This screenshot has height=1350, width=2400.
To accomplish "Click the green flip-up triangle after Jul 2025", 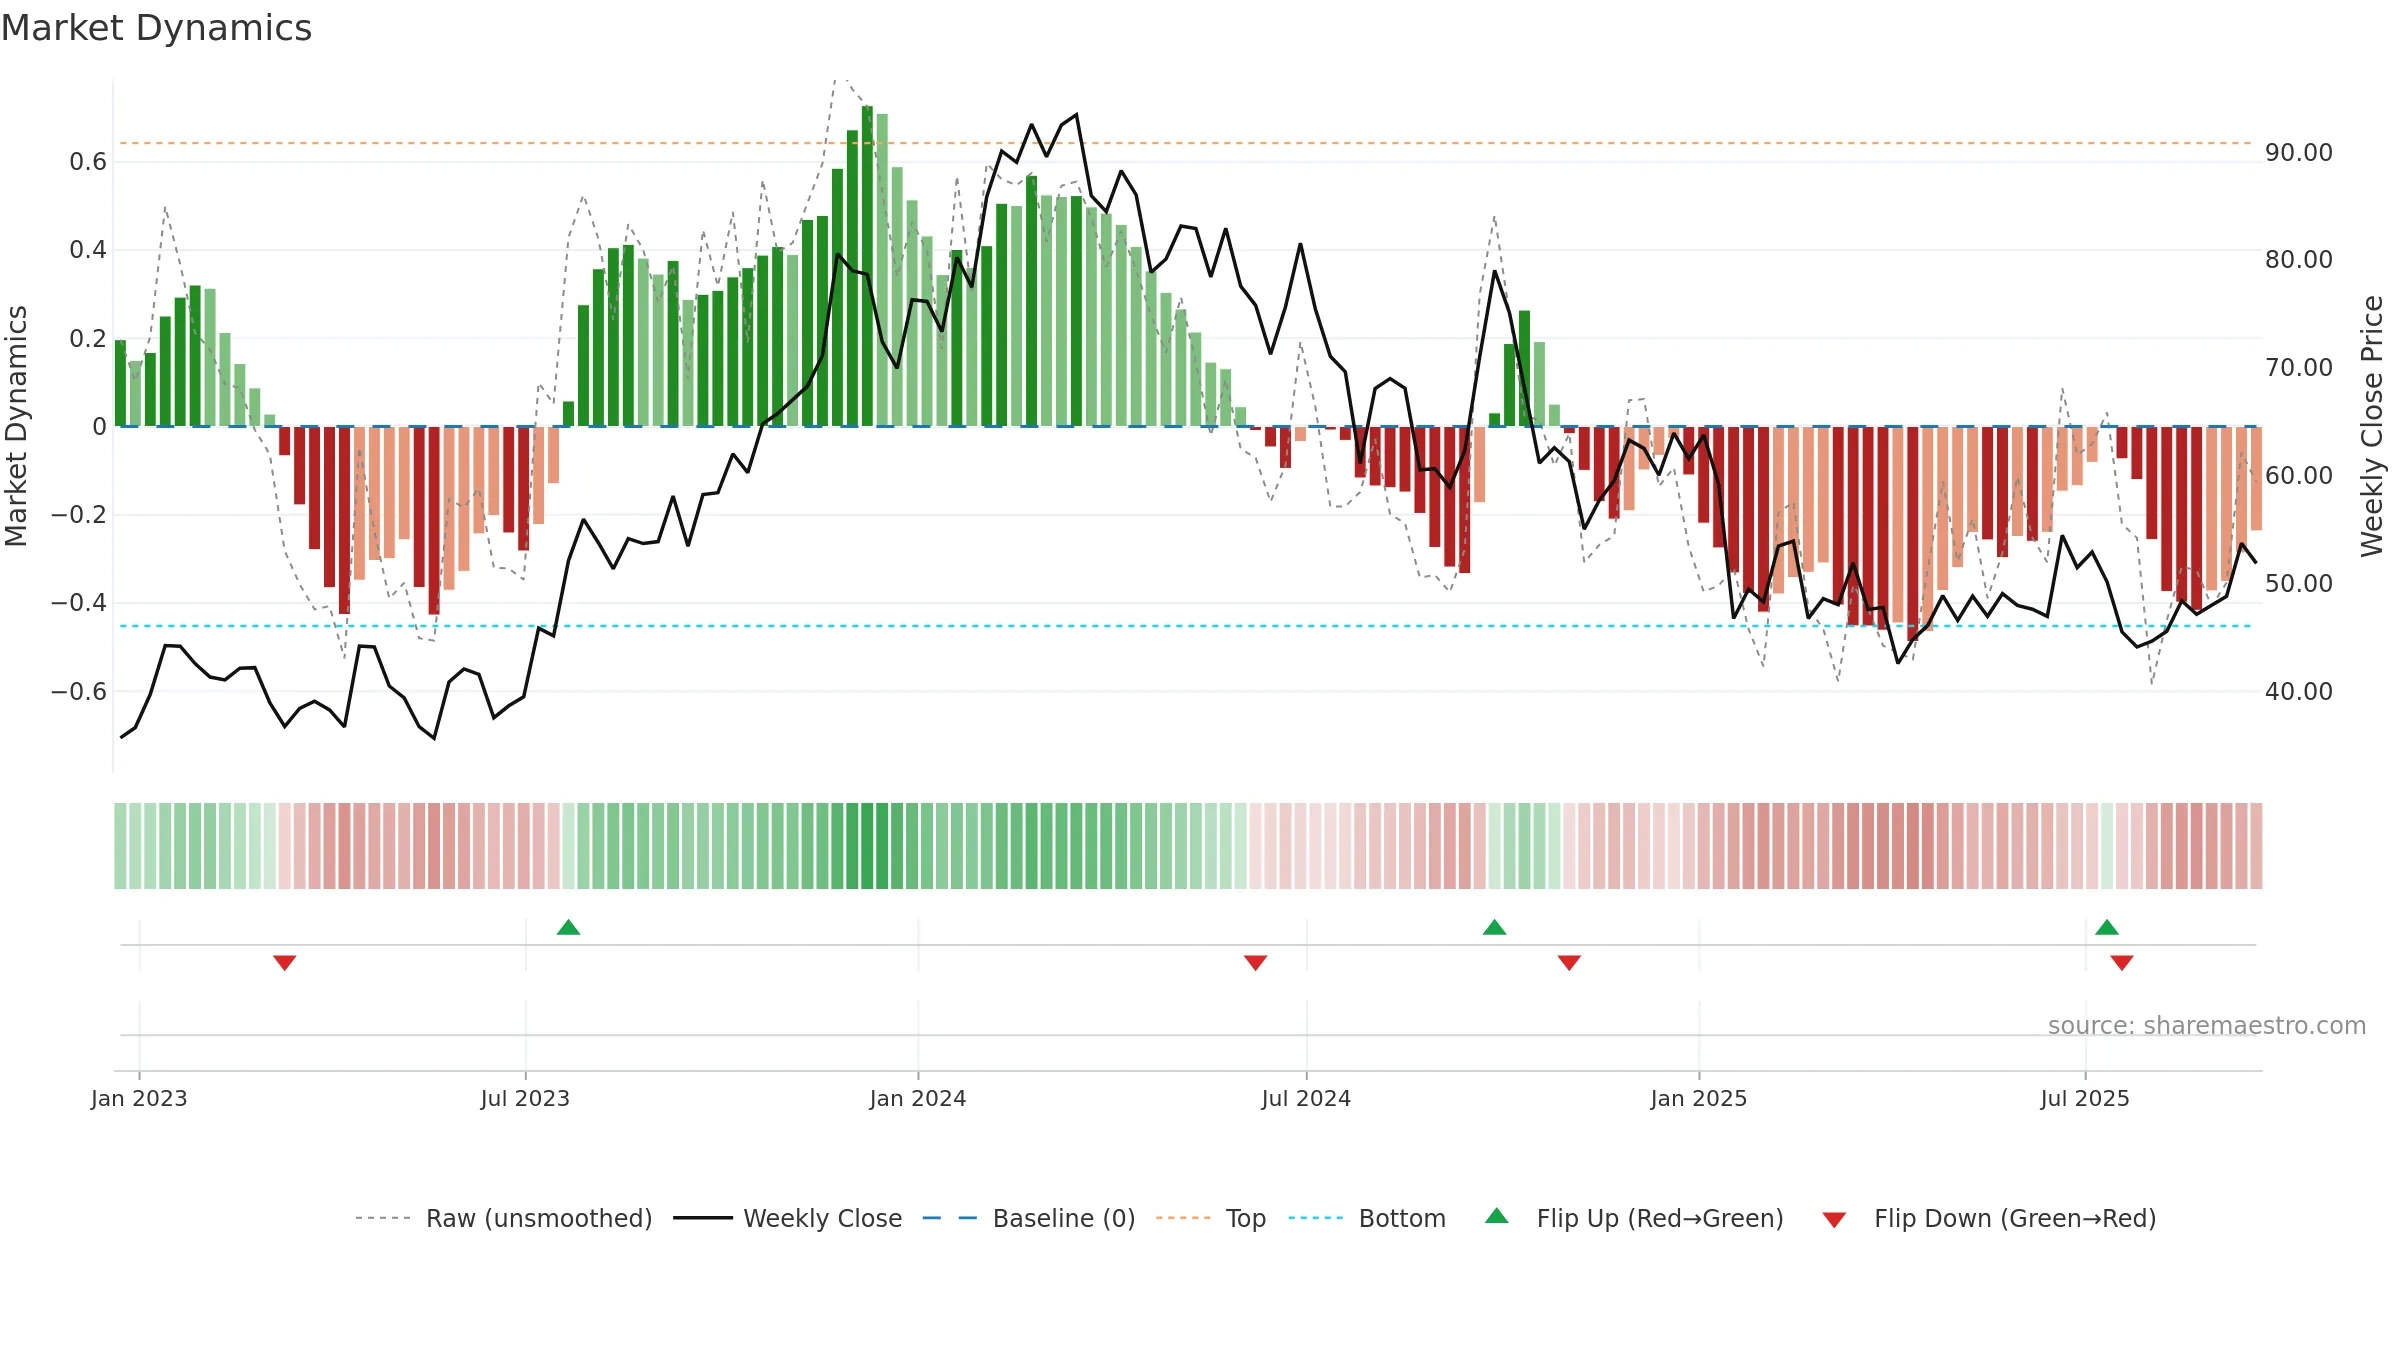I will point(2107,928).
